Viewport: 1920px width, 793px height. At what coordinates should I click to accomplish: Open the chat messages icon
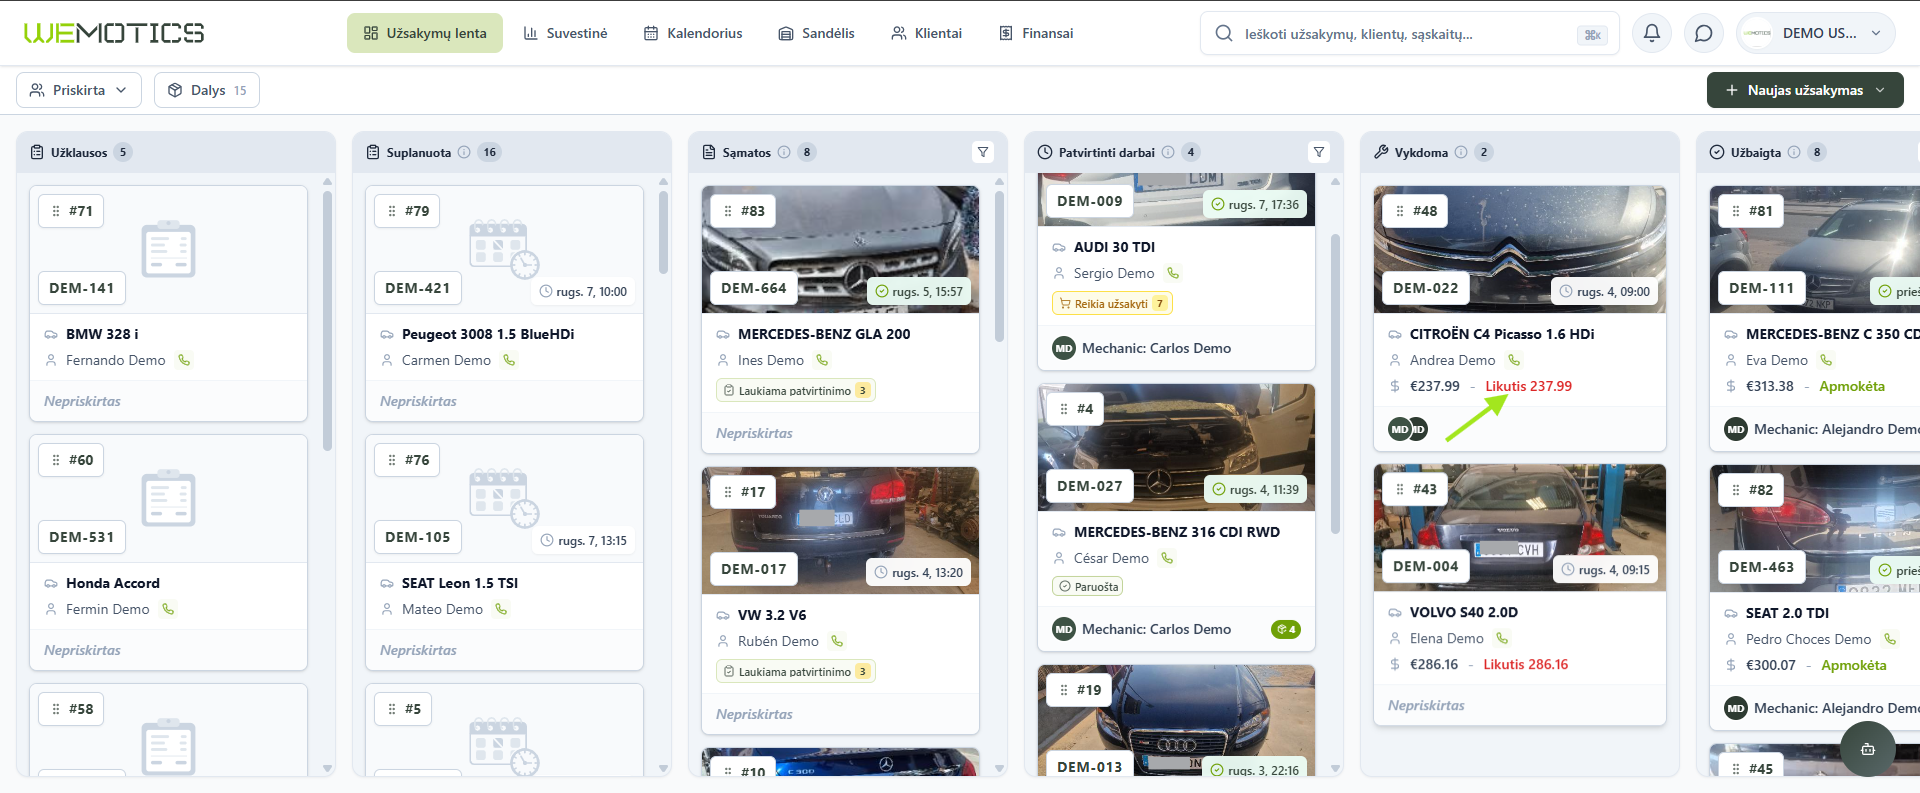pos(1704,33)
